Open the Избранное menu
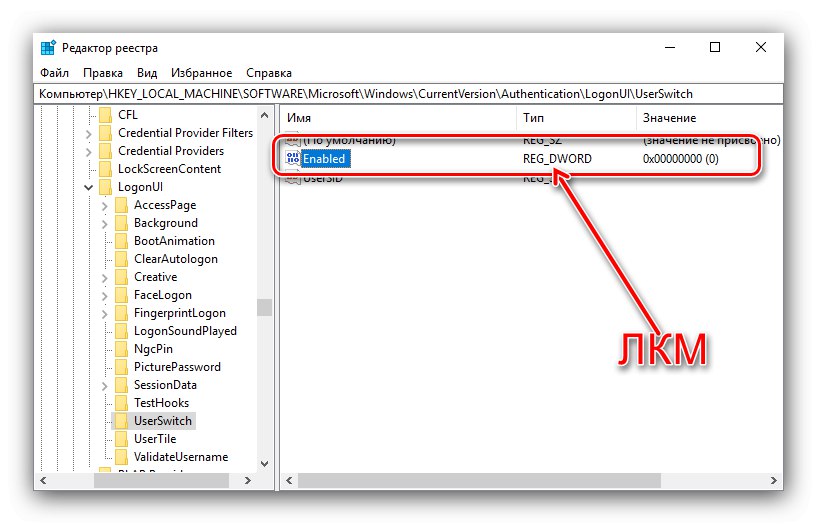The image size is (817, 524). point(202,73)
